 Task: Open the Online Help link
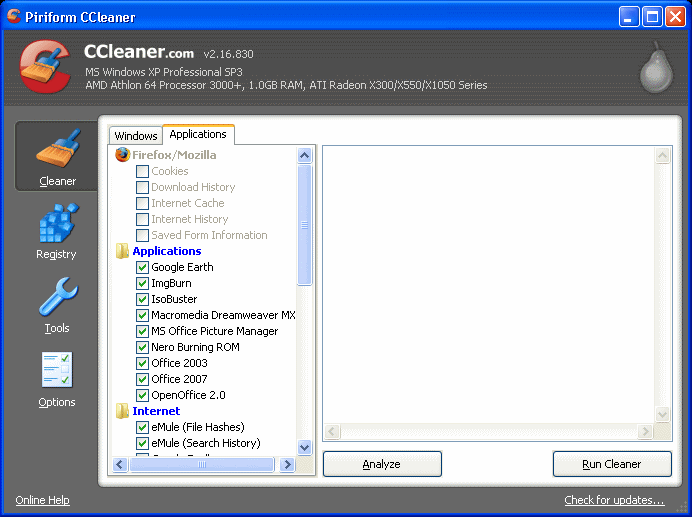click(x=42, y=500)
